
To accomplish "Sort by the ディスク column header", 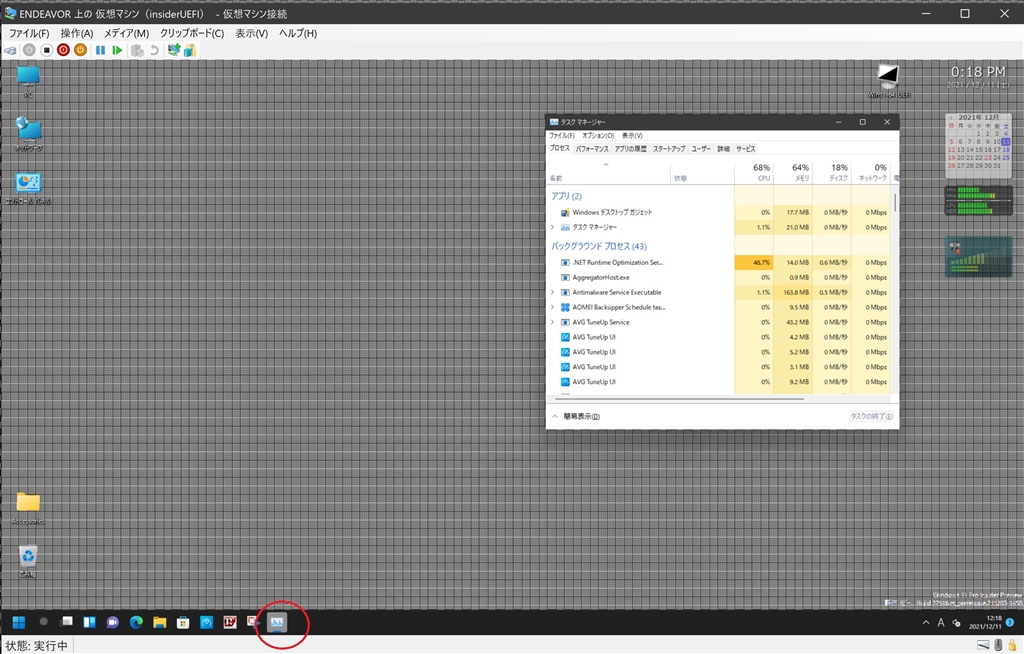I will 832,172.
